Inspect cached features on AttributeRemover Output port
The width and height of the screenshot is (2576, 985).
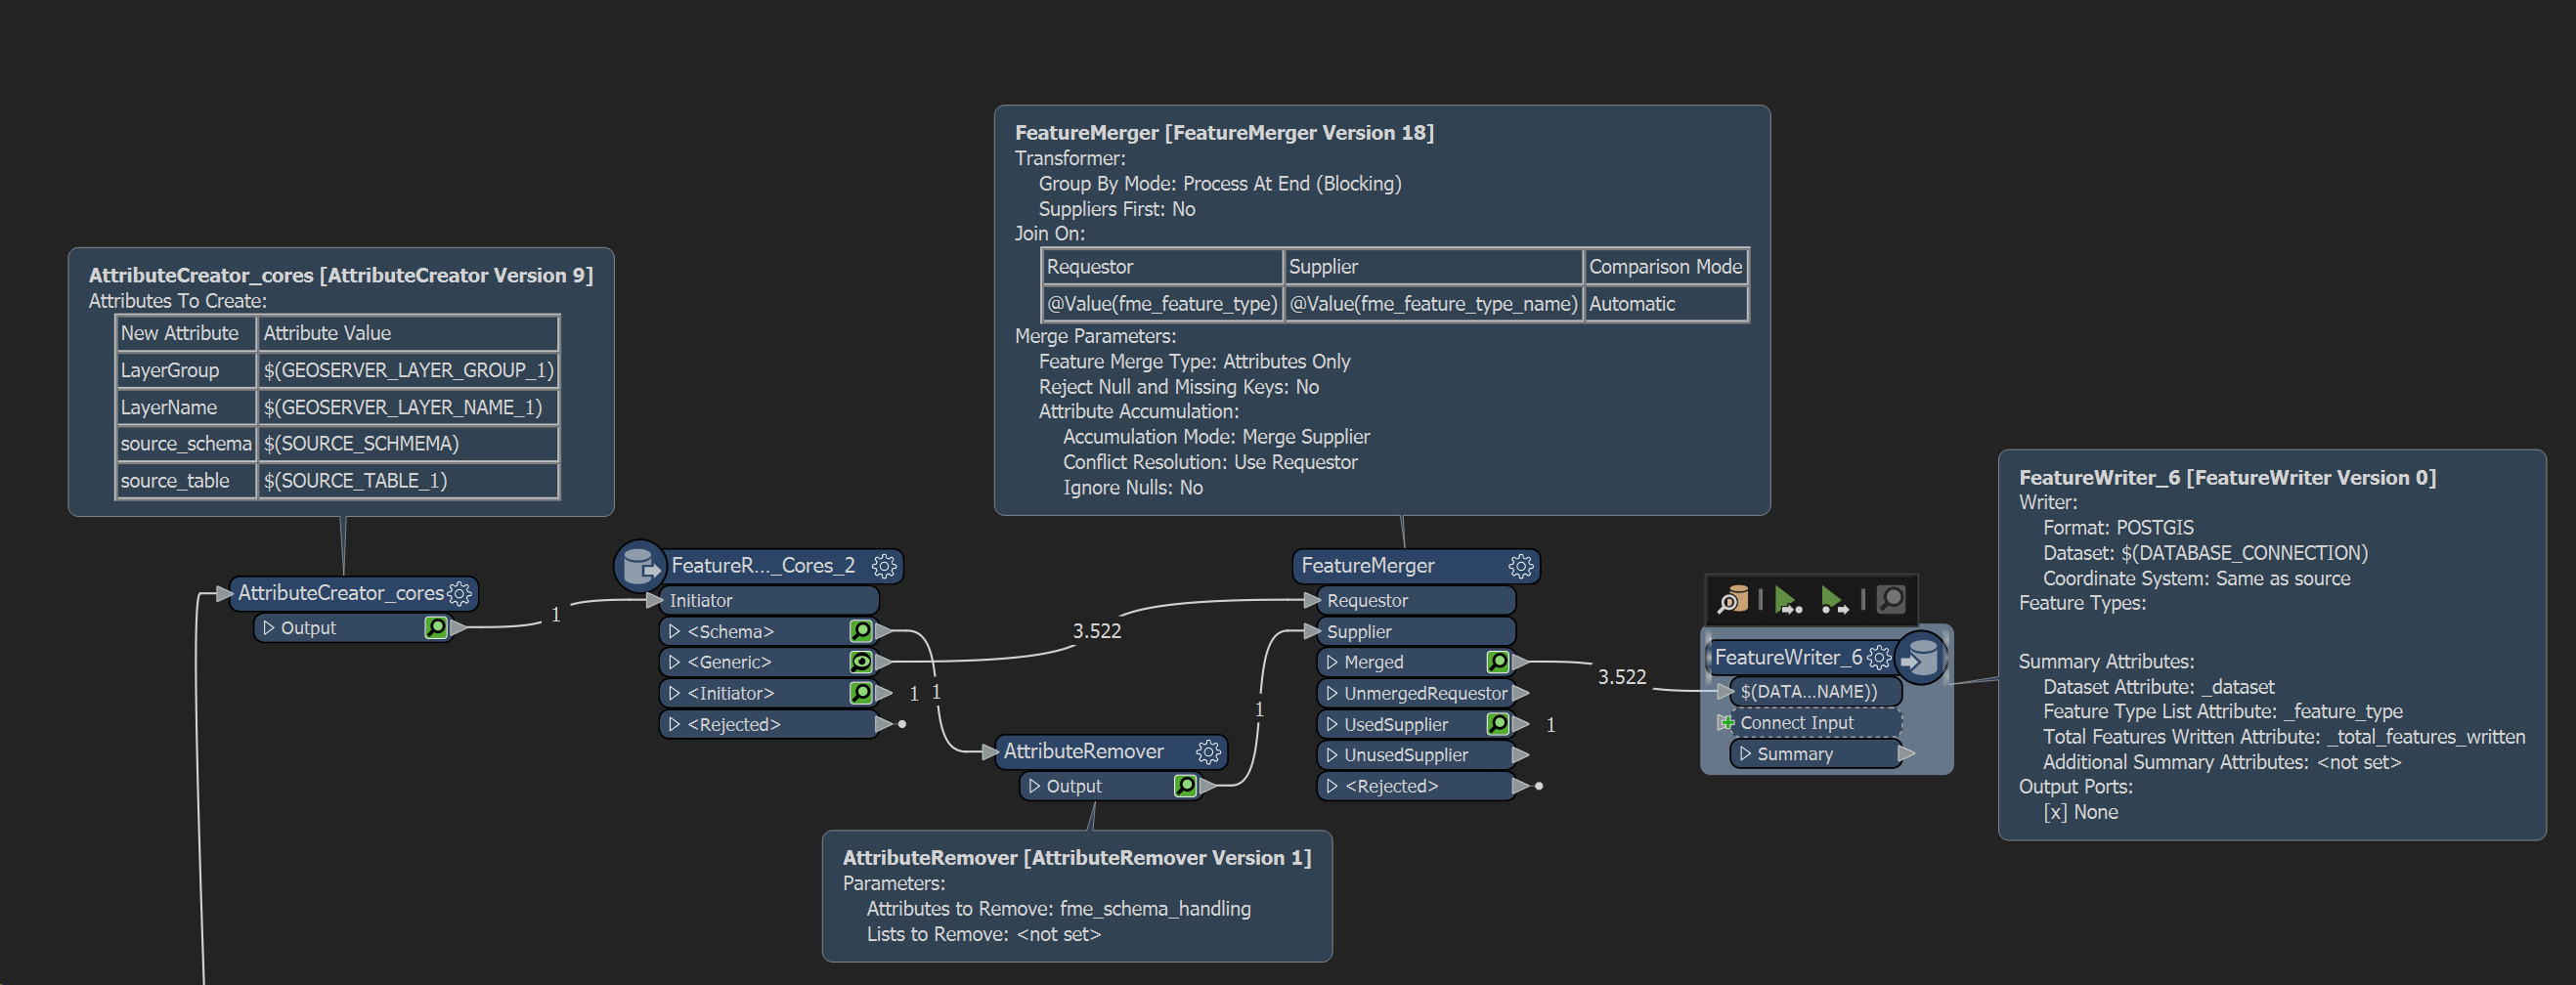1185,787
